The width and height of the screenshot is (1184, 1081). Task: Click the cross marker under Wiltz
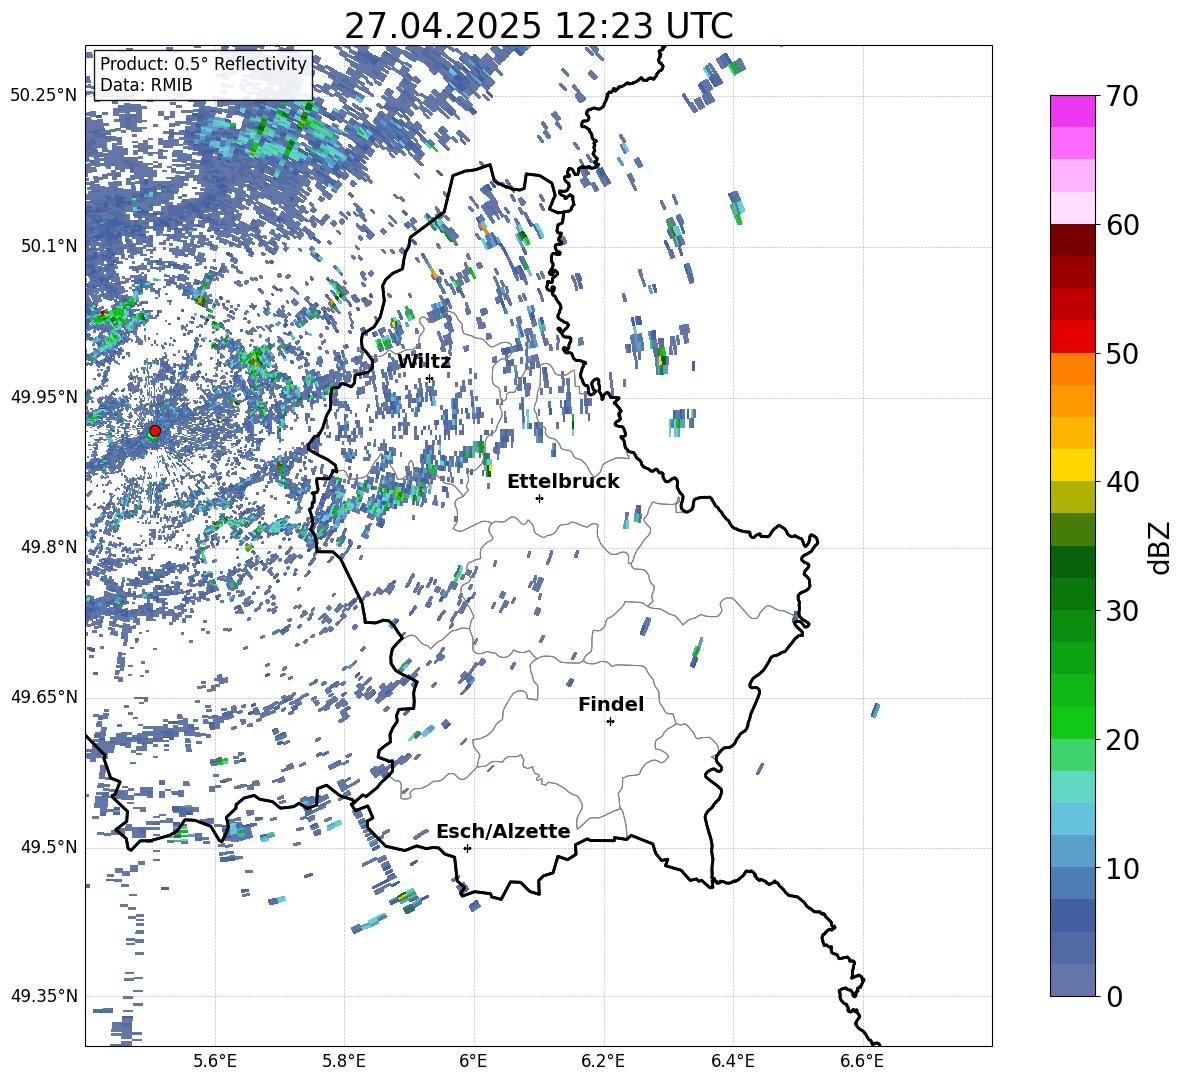[x=430, y=378]
